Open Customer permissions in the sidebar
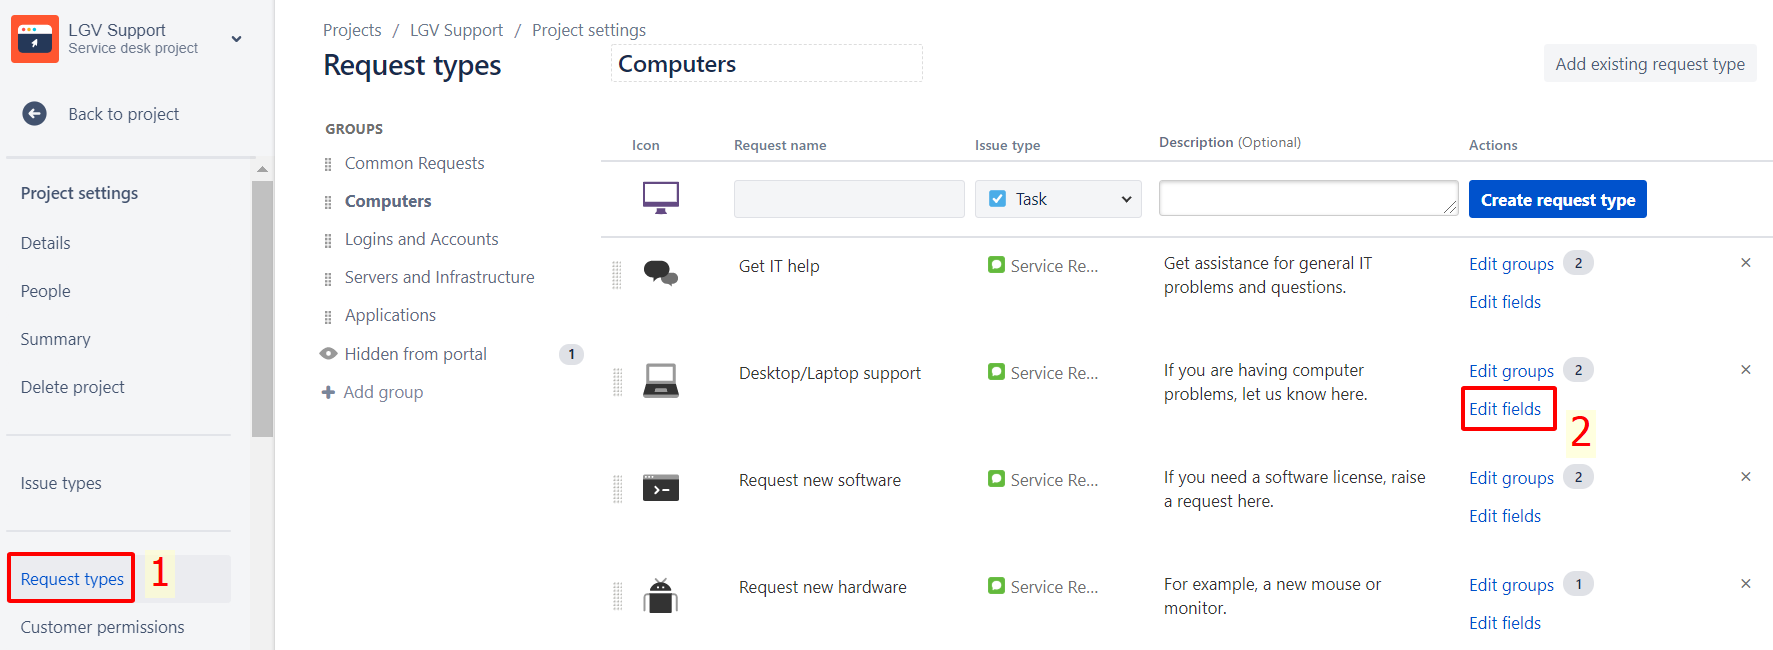The width and height of the screenshot is (1773, 650). tap(102, 627)
